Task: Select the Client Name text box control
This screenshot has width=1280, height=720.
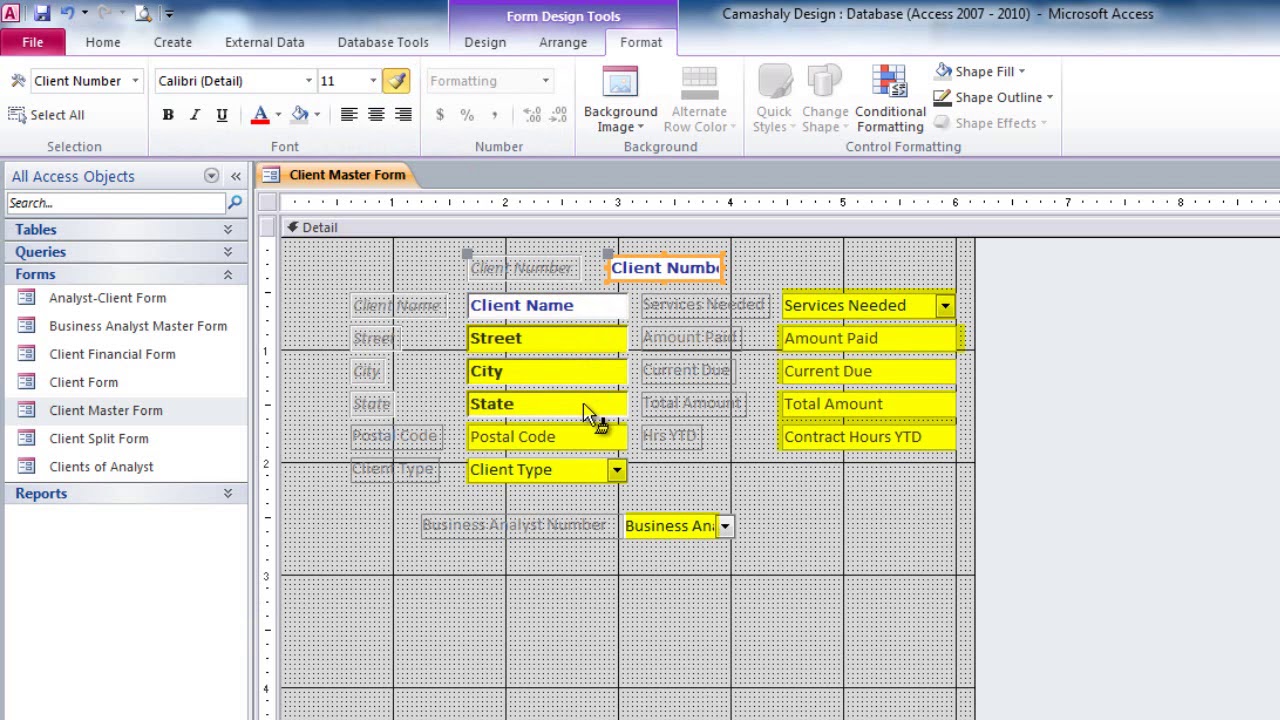Action: pyautogui.click(x=547, y=306)
